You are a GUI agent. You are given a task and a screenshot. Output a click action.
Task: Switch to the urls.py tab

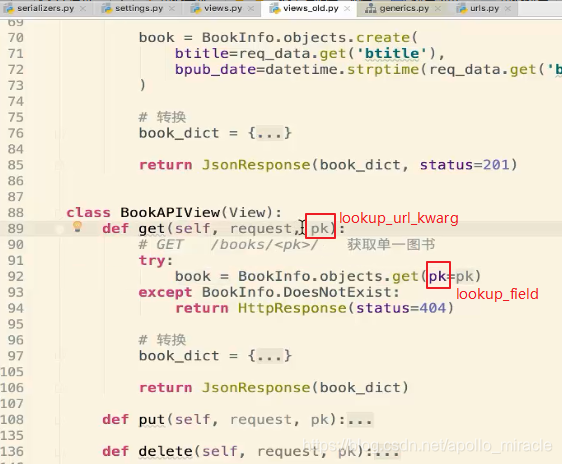coord(484,8)
